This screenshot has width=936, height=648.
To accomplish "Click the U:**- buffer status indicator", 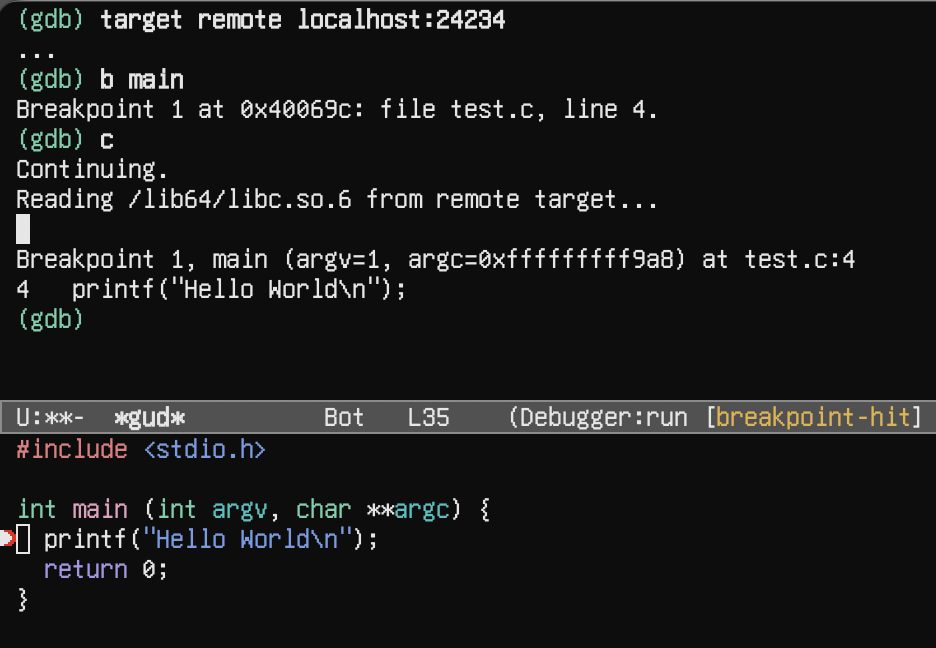I will (x=50, y=417).
